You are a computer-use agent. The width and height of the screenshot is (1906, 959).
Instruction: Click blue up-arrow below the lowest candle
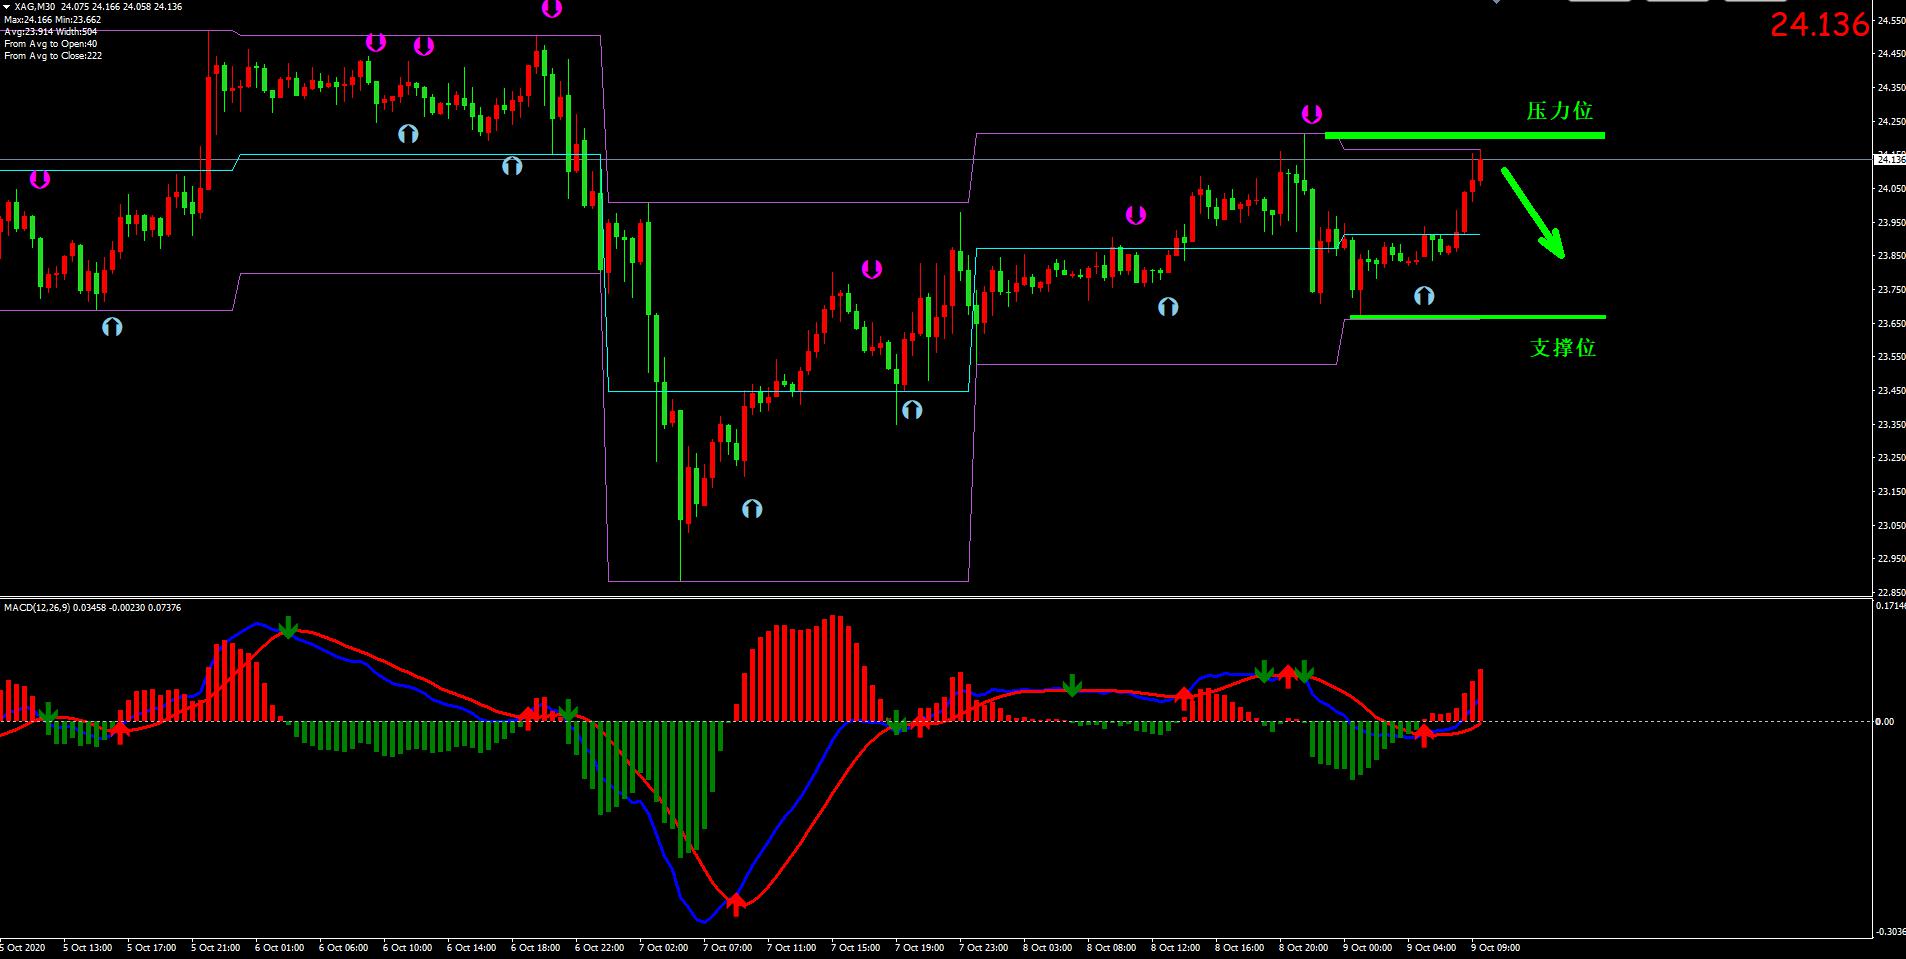[752, 509]
